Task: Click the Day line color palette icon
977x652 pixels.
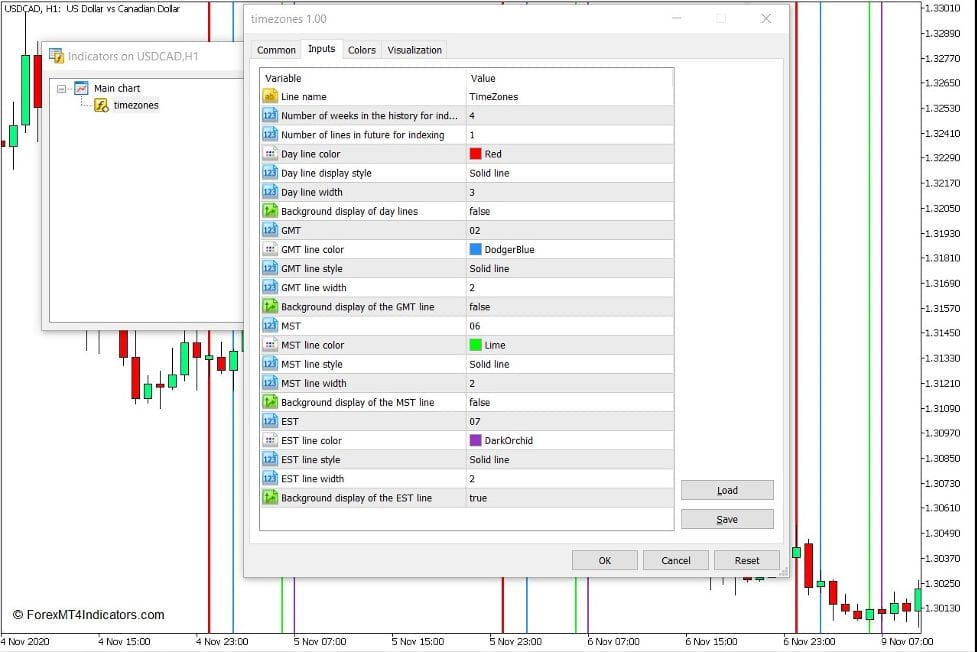Action: pos(270,154)
